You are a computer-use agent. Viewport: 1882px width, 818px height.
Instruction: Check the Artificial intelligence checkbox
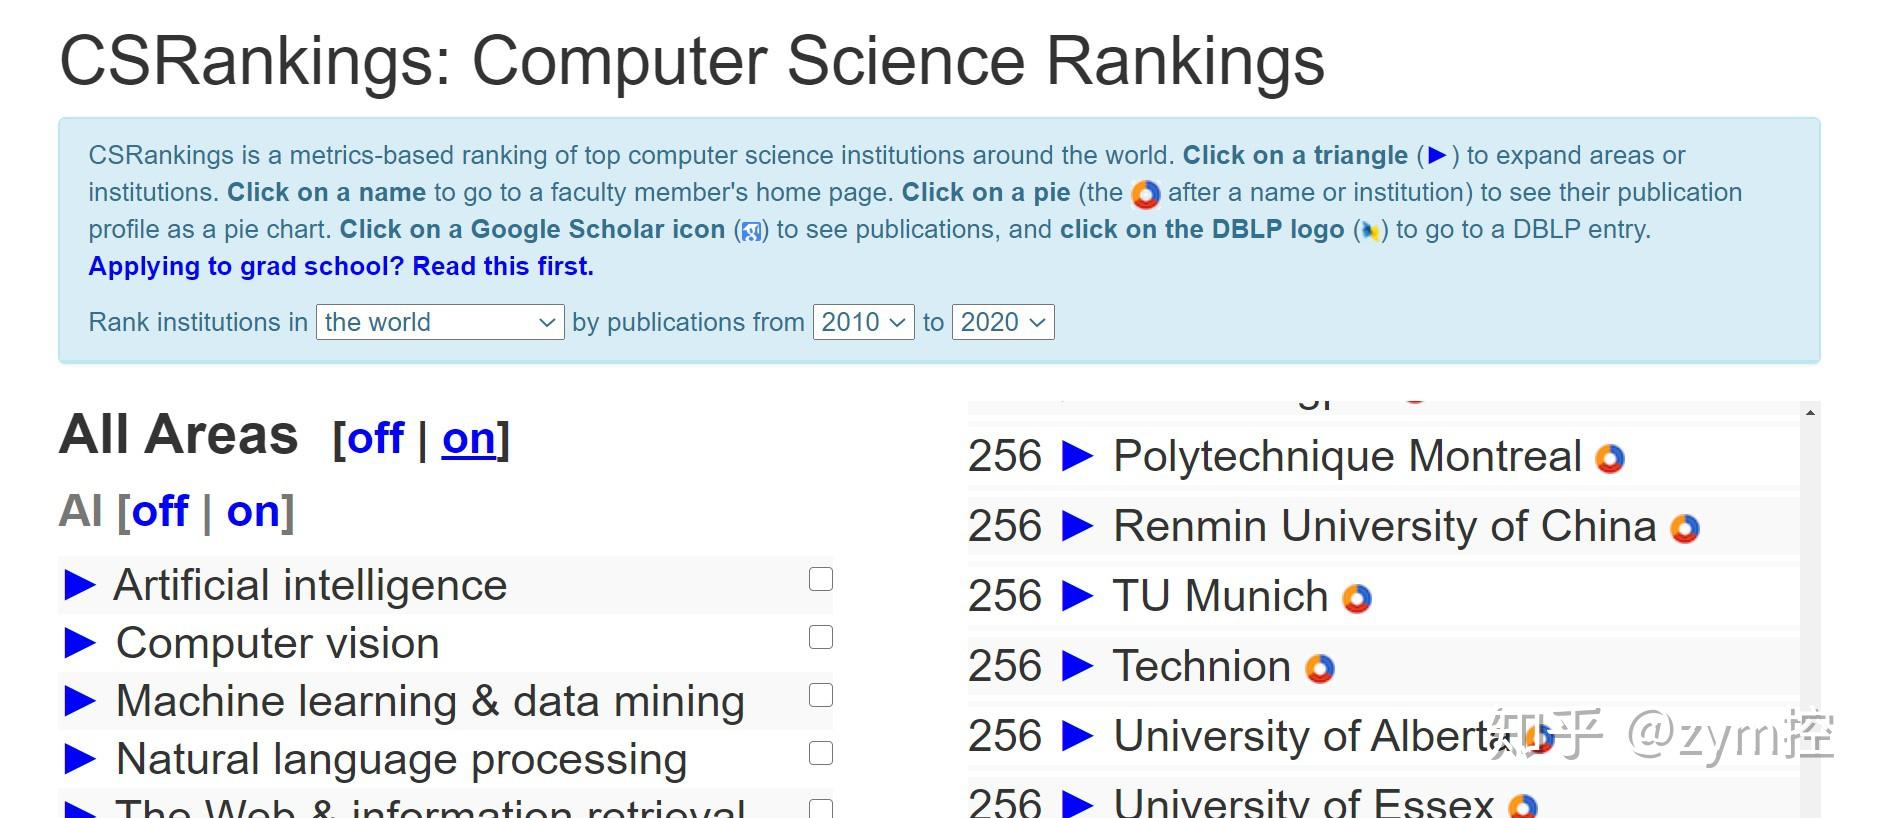click(821, 579)
